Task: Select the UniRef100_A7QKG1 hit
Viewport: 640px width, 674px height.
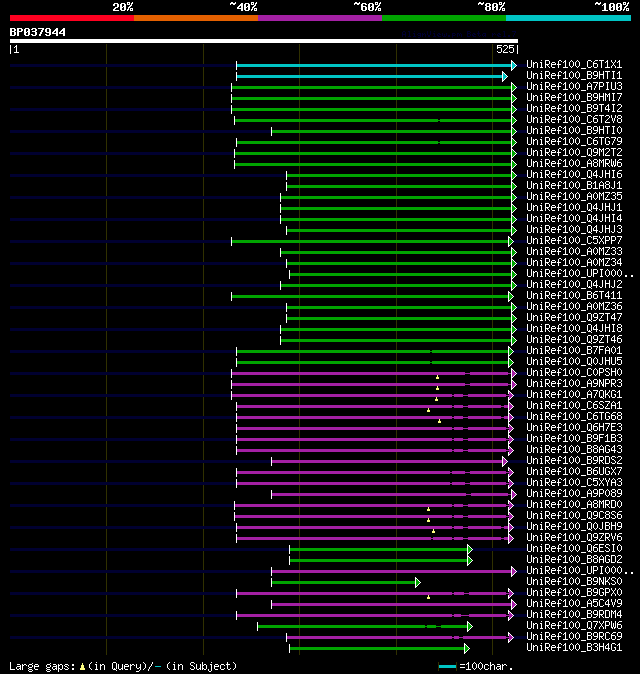Action: (x=574, y=395)
